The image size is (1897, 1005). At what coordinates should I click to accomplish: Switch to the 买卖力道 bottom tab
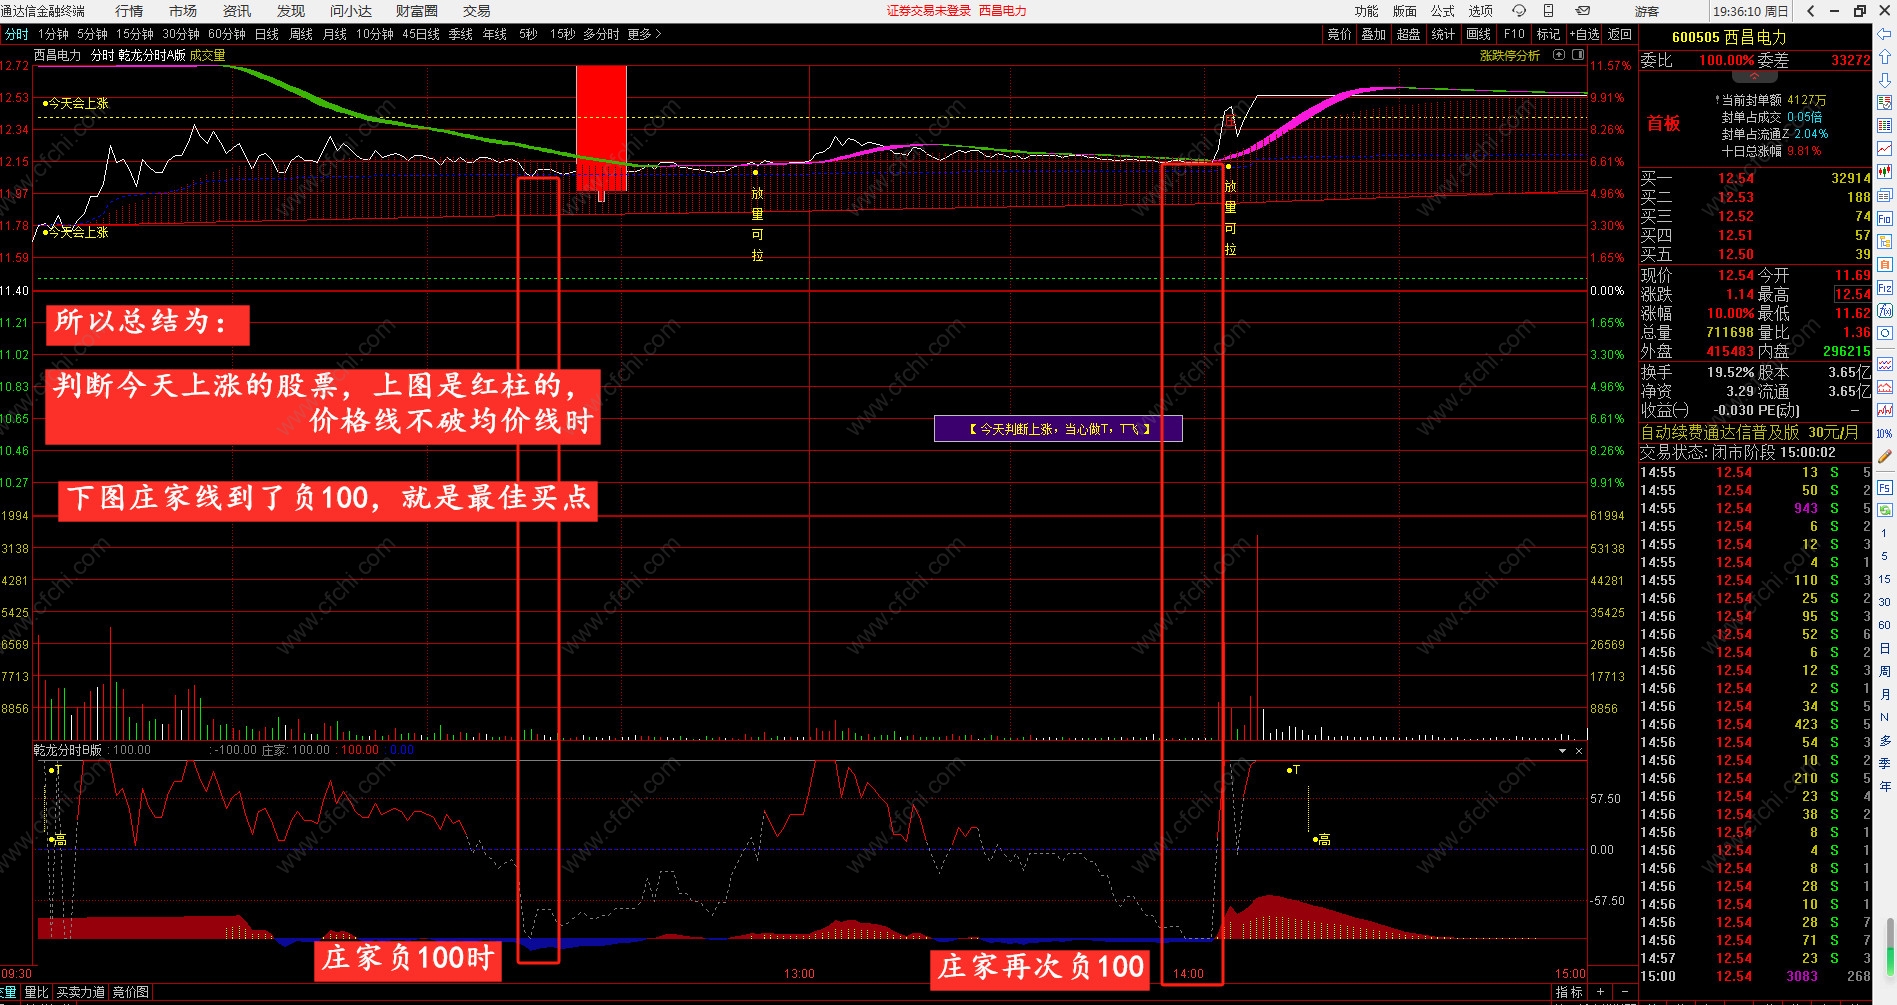[80, 992]
